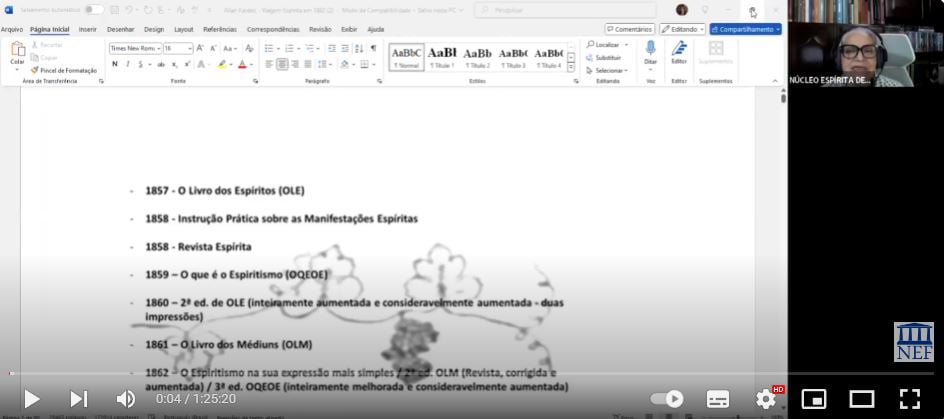Image resolution: width=944 pixels, height=419 pixels.
Task: Click the undo arrow in title bar
Action: point(129,10)
